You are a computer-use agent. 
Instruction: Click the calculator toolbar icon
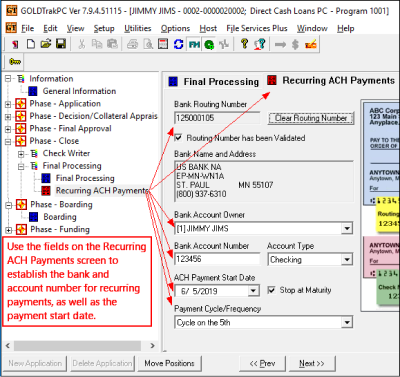coord(163,44)
